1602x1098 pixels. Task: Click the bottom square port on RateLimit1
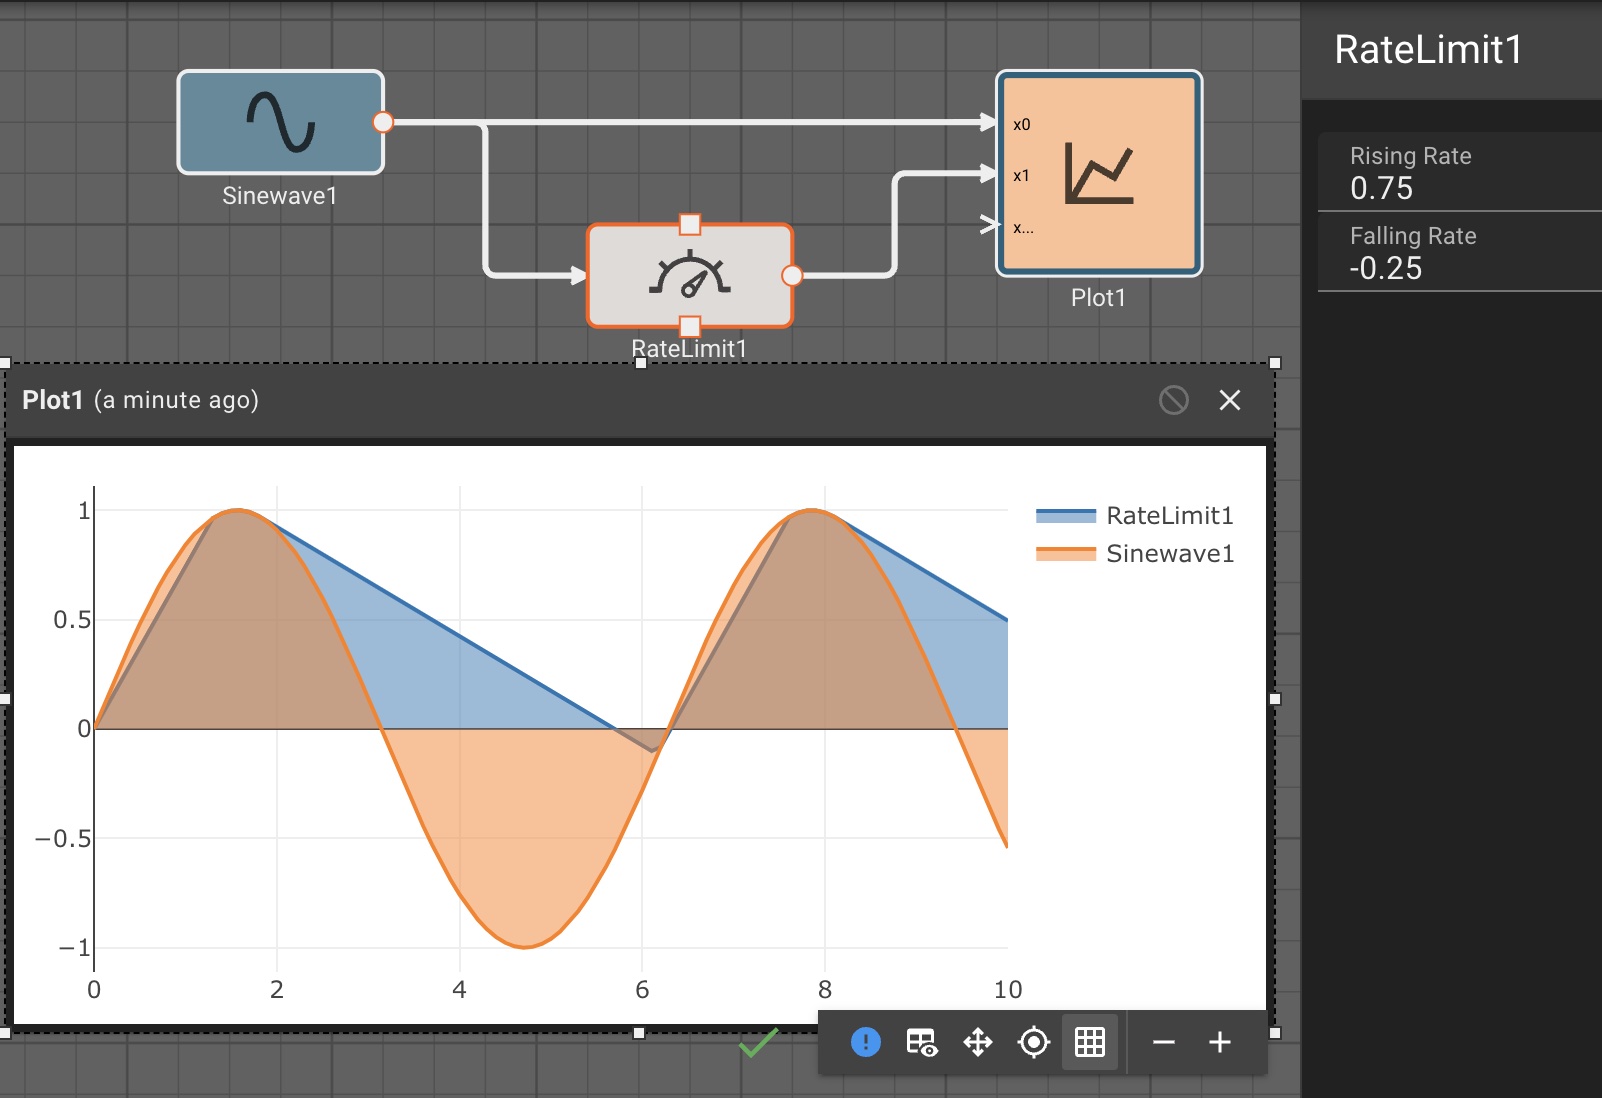point(690,326)
